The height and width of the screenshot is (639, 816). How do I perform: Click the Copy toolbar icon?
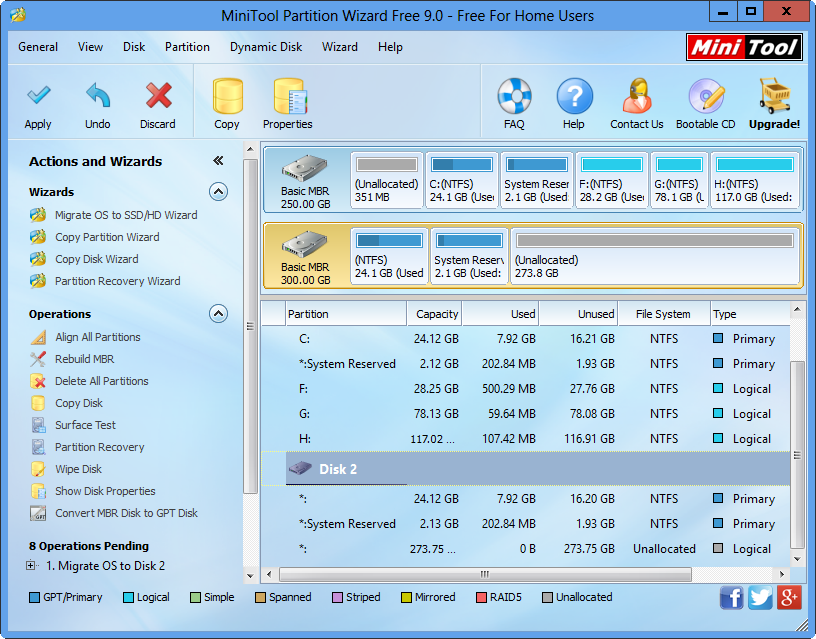click(227, 96)
